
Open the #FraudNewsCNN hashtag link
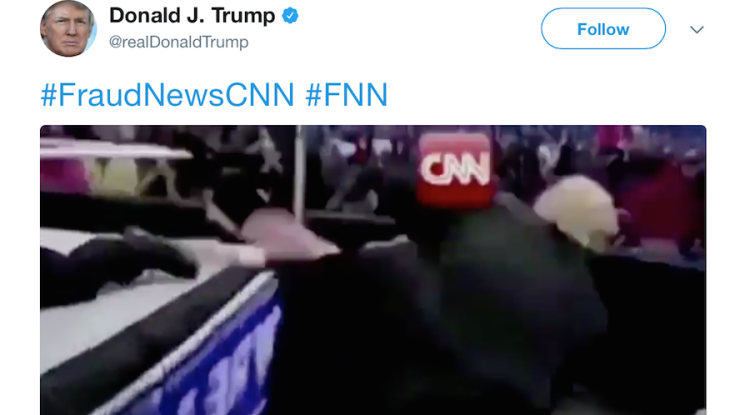pos(167,95)
